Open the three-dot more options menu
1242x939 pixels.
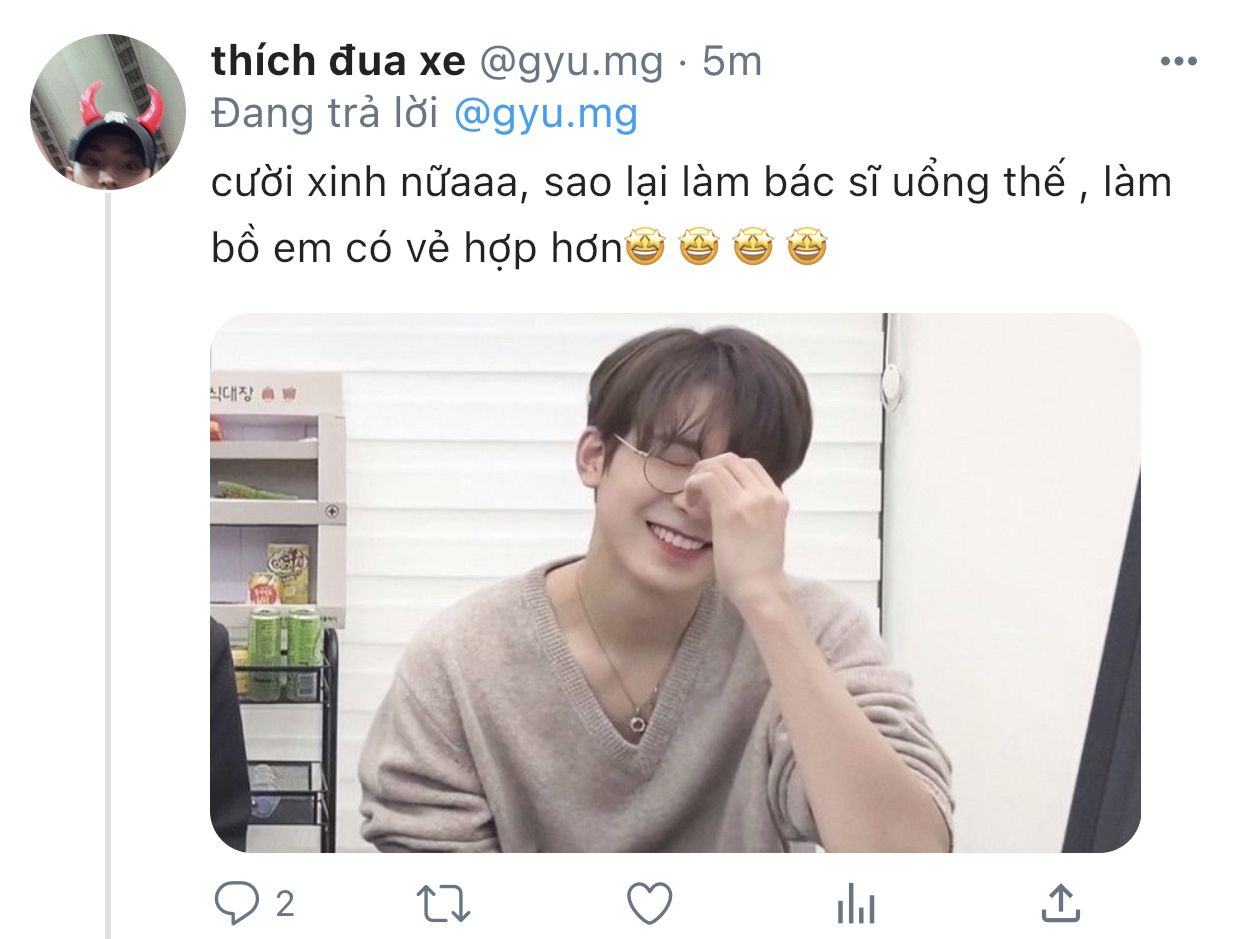[1178, 62]
